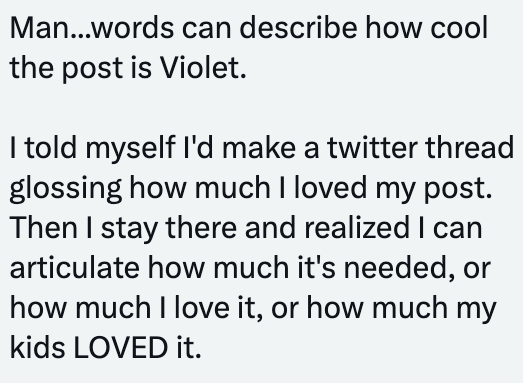Click the word "kids"
Image resolution: width=523 pixels, height=383 pixels.
click(37, 348)
